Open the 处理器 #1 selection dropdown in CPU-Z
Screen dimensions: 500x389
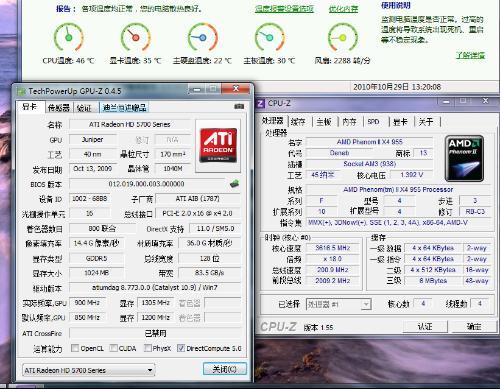tap(338, 304)
